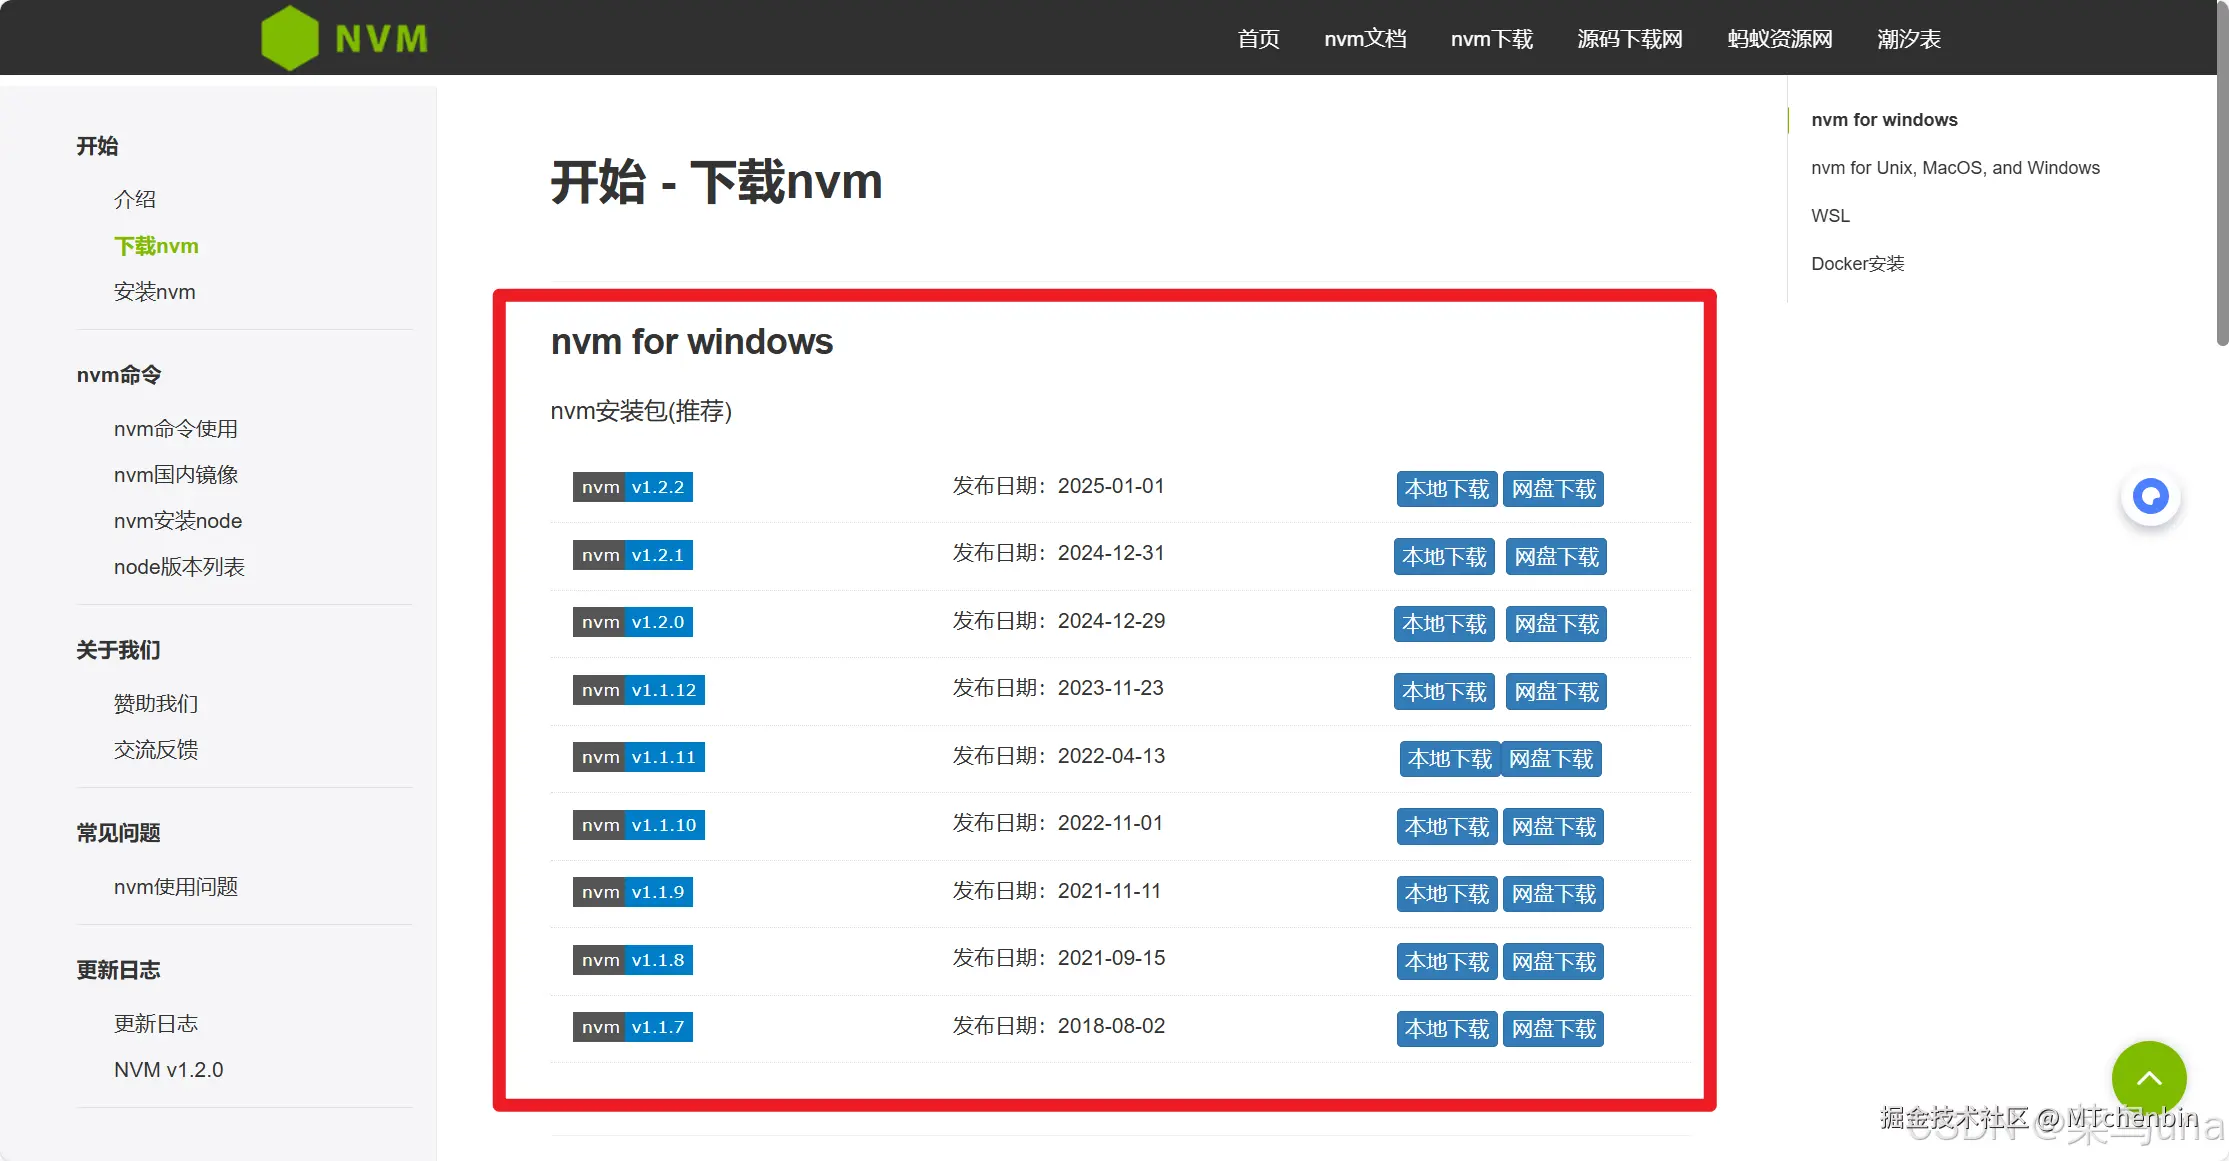Image resolution: width=2229 pixels, height=1161 pixels.
Task: Open nvm文档 in top navigation
Action: (x=1365, y=39)
